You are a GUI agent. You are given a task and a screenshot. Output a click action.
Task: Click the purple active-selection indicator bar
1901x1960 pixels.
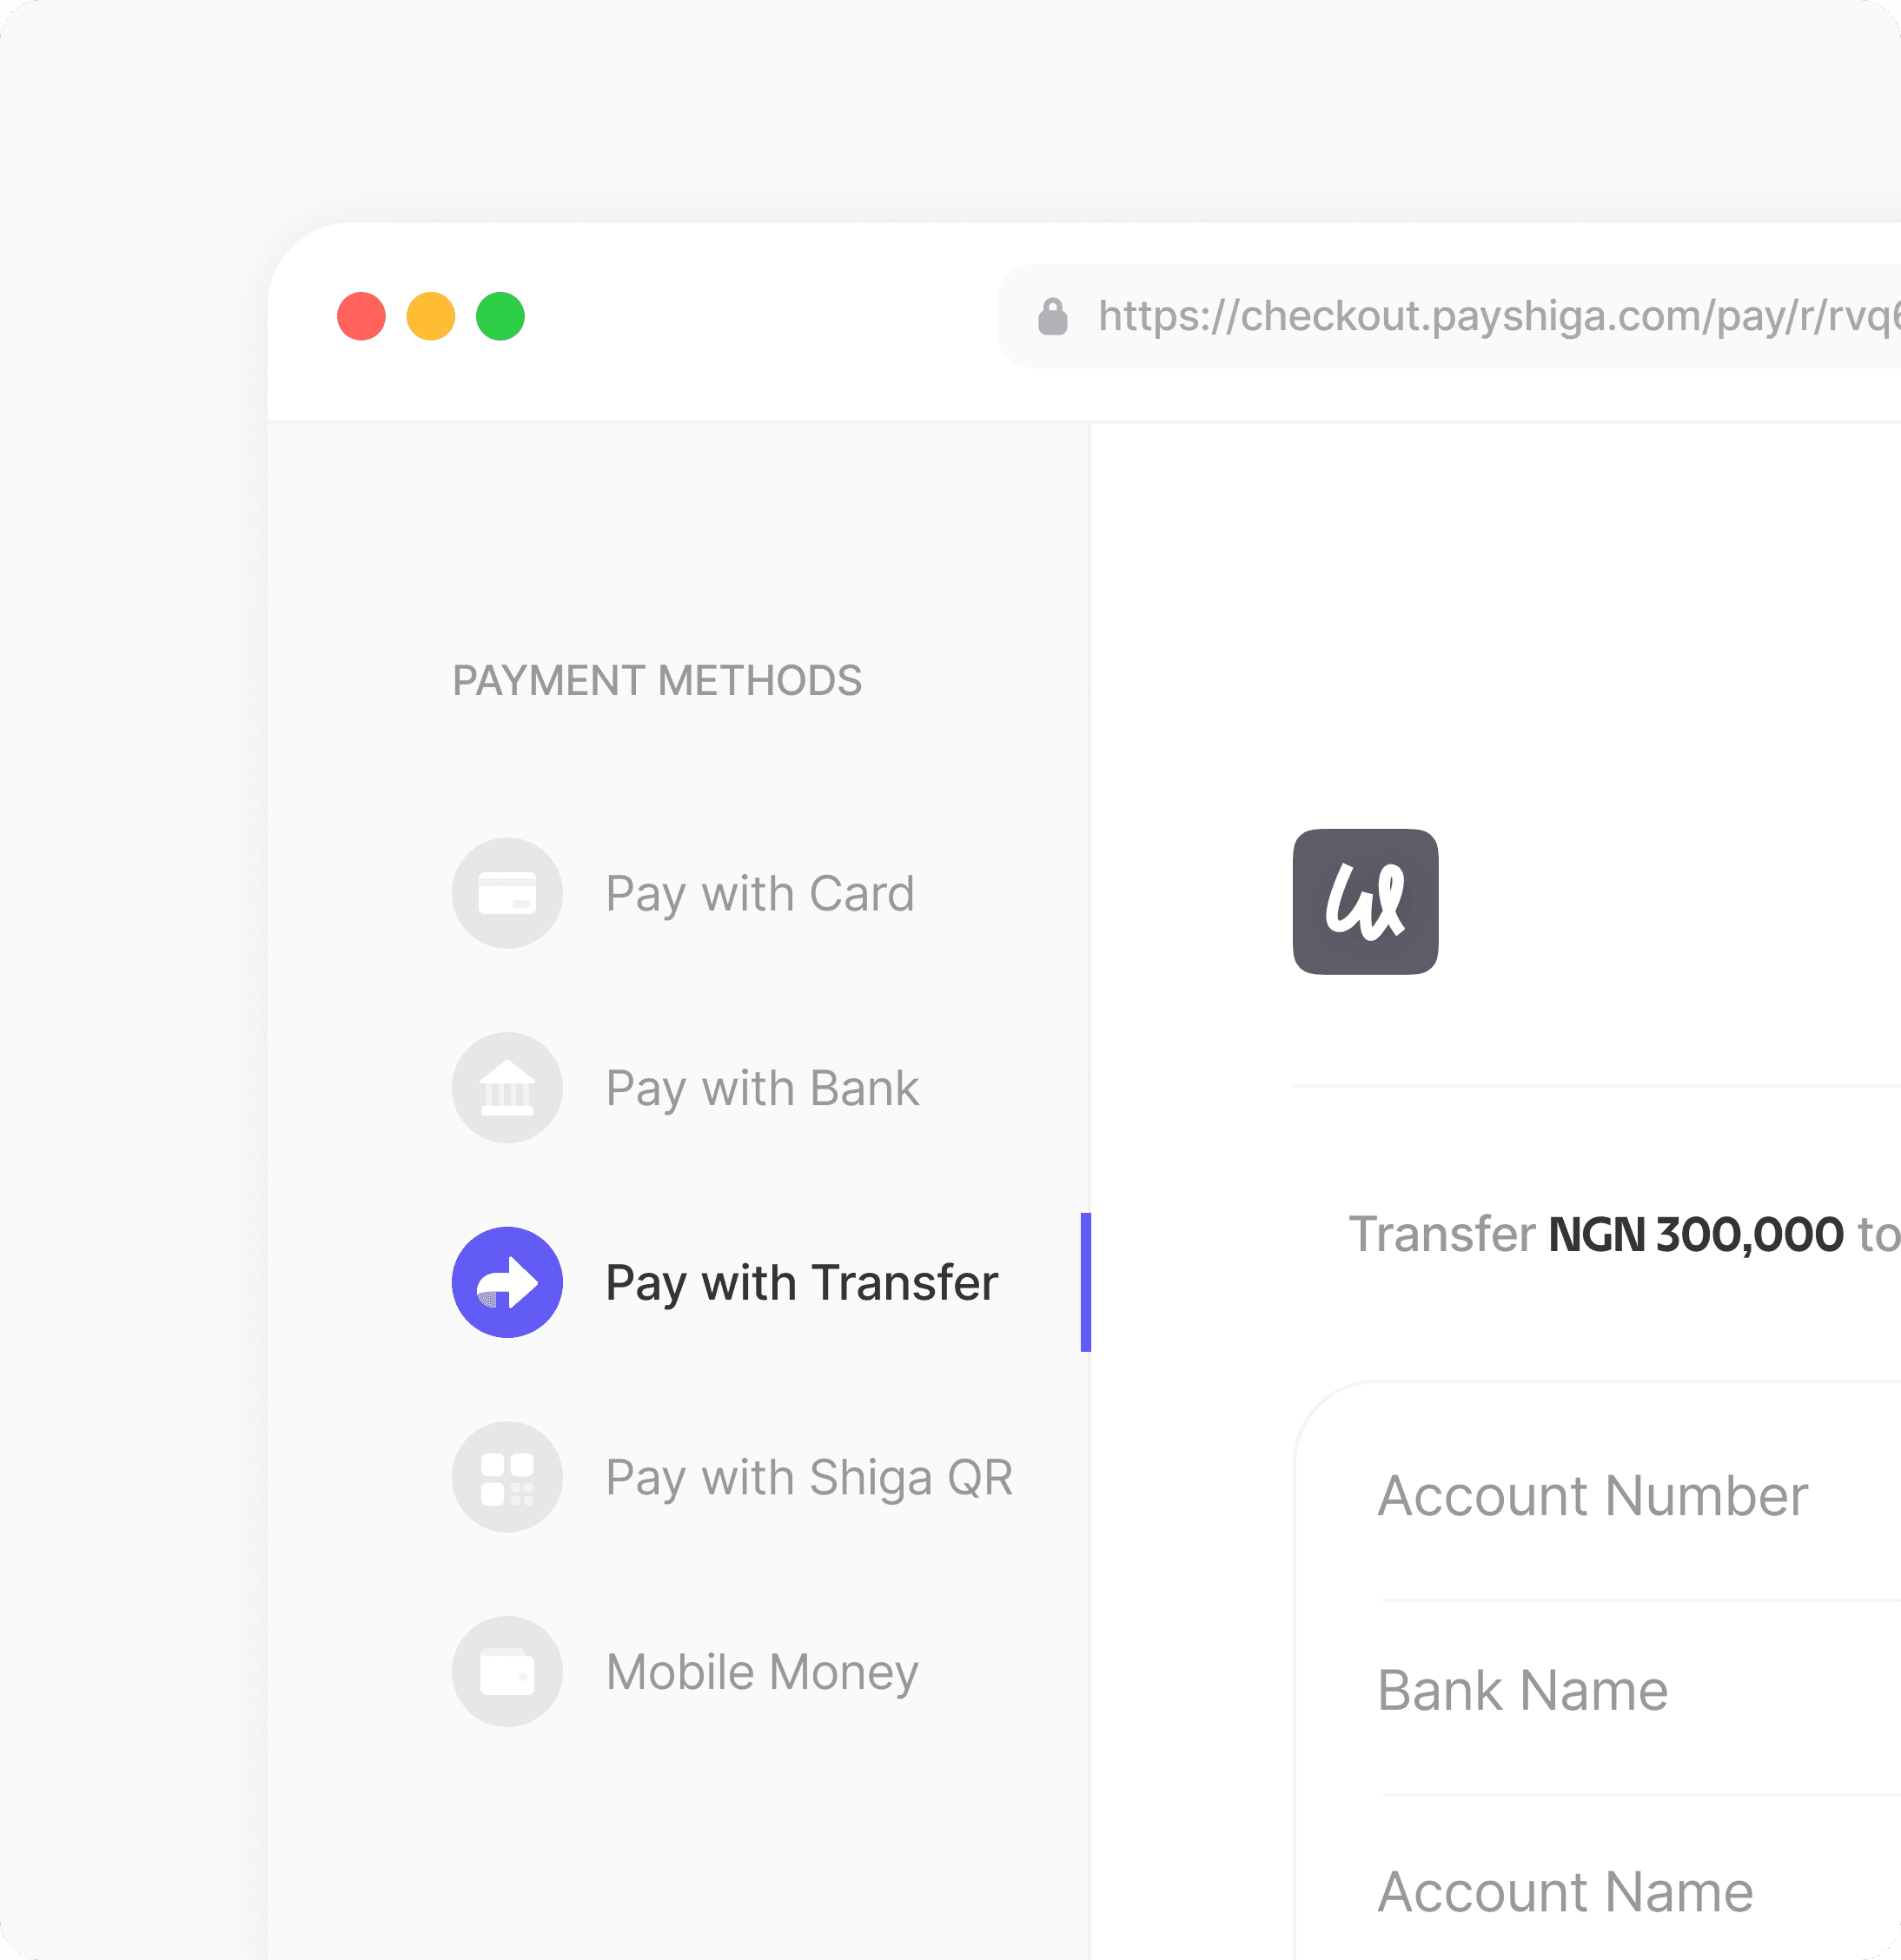tap(1087, 1282)
